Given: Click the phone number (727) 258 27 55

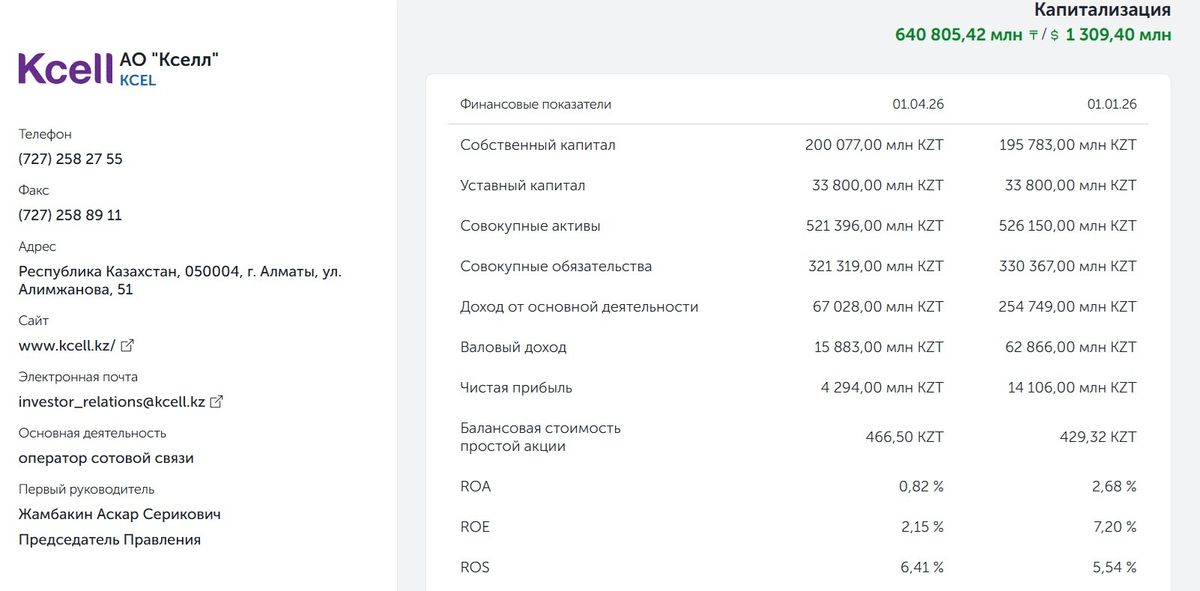Looking at the screenshot, I should [x=71, y=159].
